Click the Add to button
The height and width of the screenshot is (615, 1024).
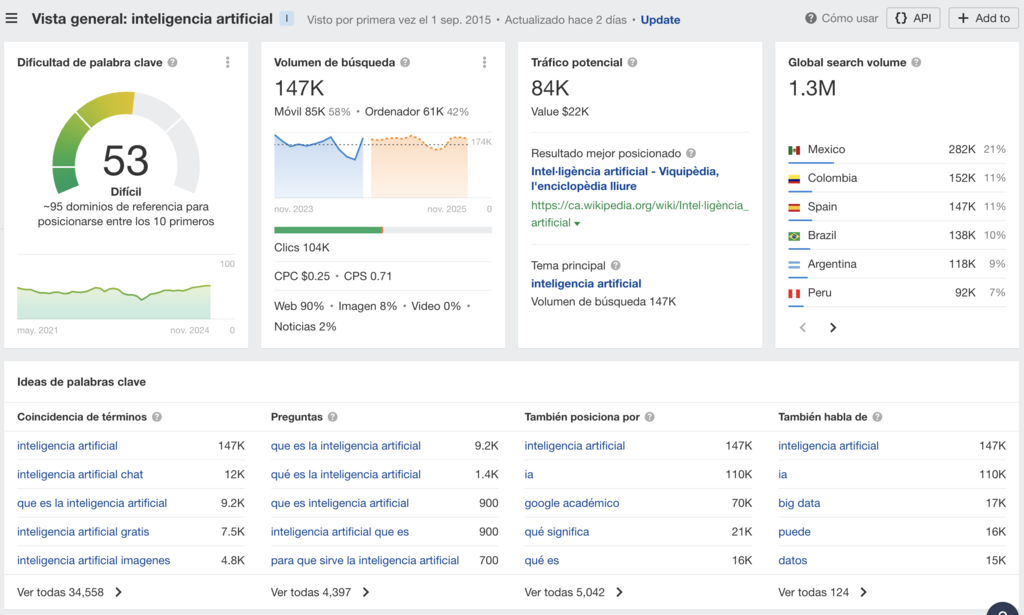click(982, 17)
